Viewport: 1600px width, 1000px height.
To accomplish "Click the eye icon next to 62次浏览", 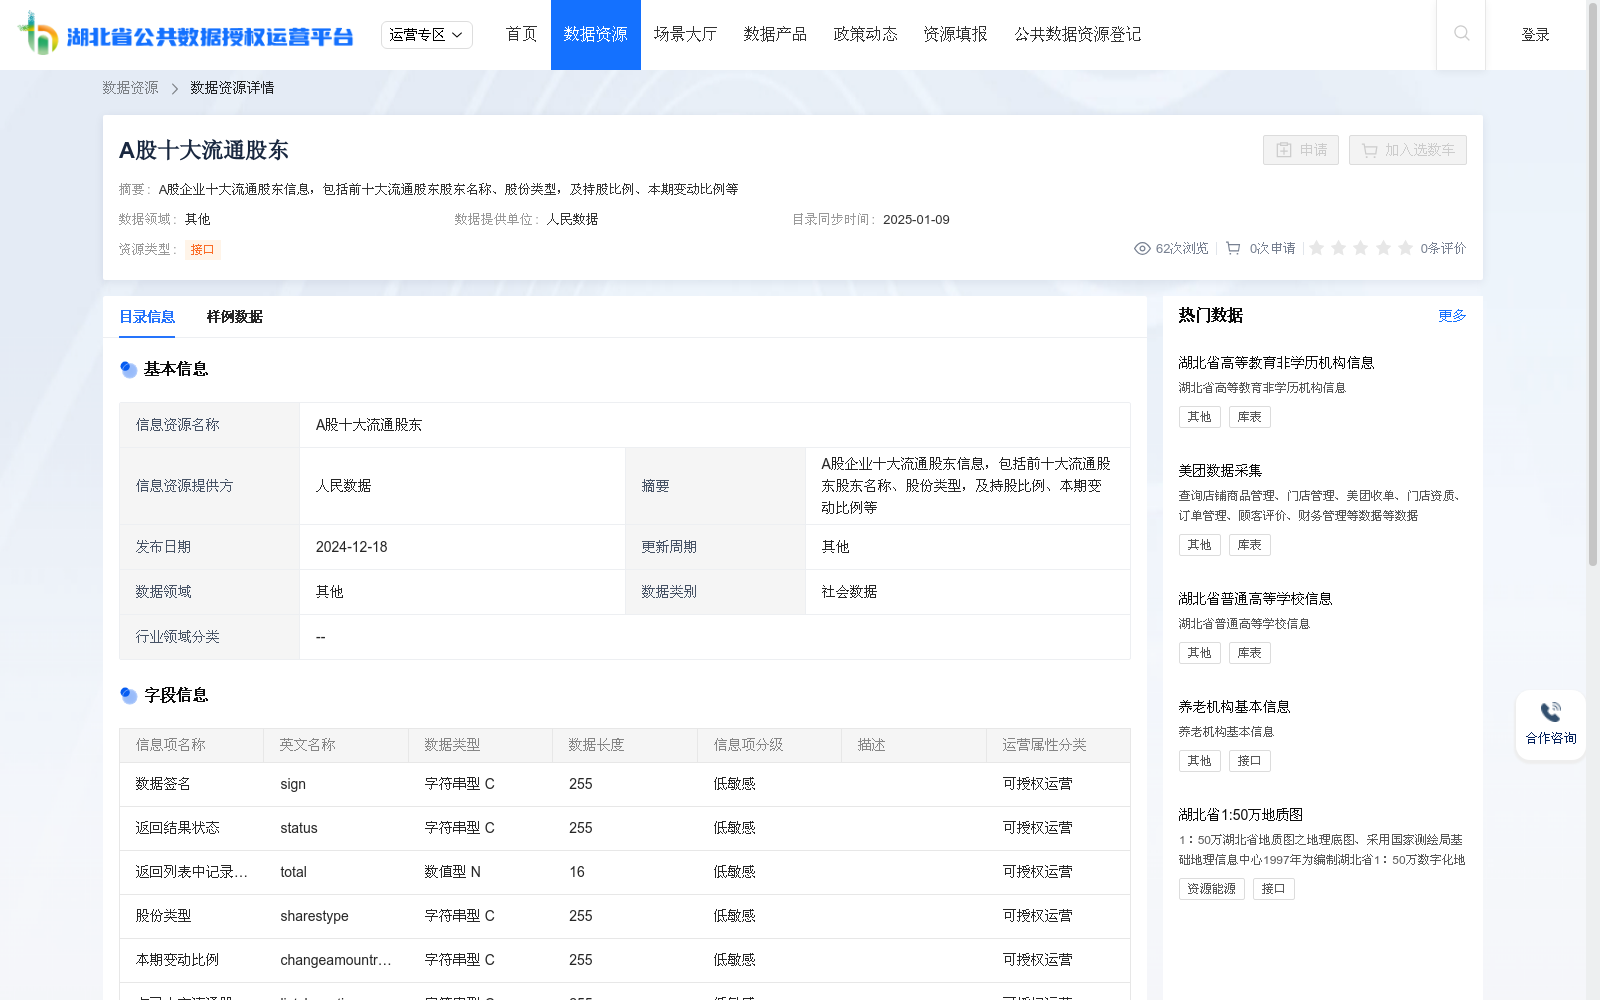I will click(1141, 248).
